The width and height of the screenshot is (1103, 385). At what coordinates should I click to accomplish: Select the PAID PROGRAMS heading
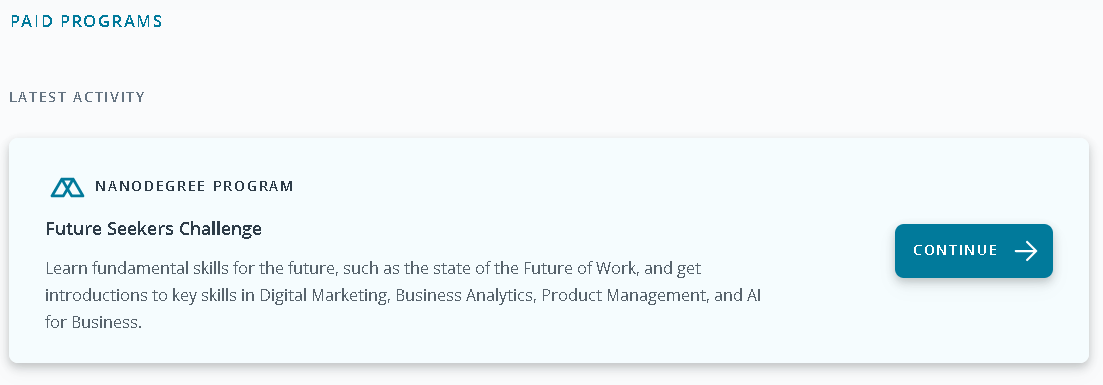(x=86, y=21)
